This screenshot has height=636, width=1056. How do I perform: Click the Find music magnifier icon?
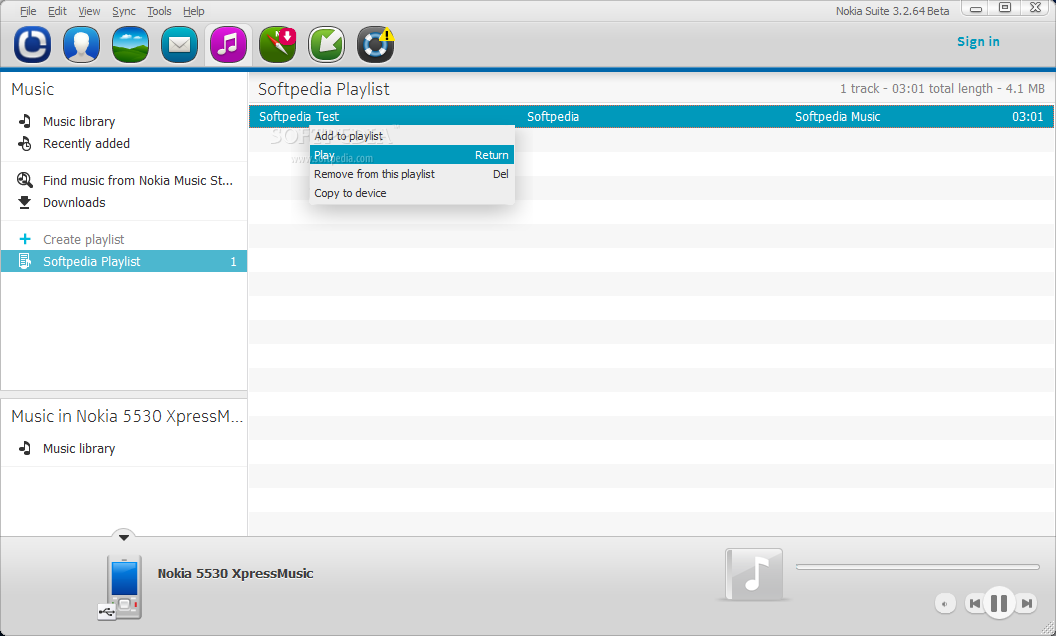click(25, 180)
